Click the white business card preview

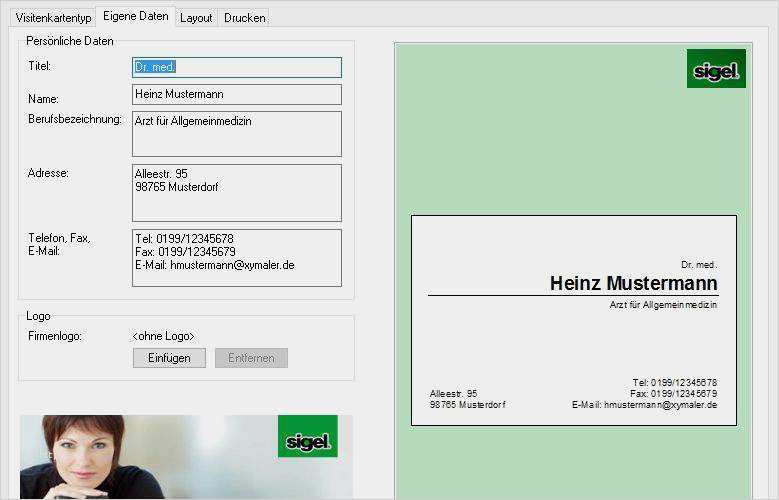574,320
